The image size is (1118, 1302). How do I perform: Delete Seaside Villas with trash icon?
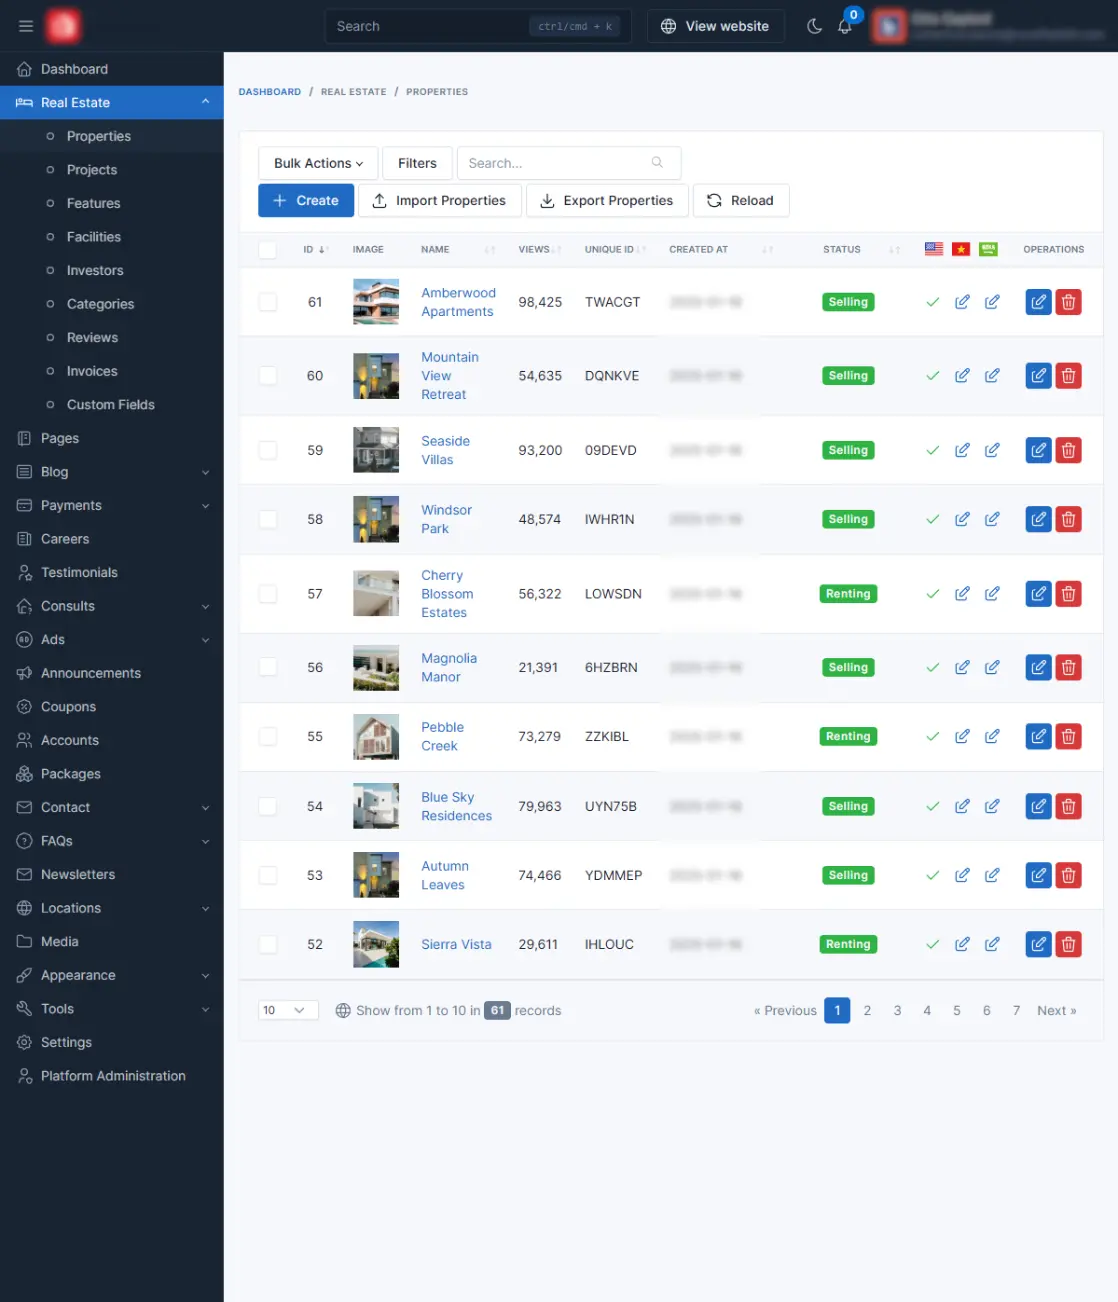(1068, 450)
